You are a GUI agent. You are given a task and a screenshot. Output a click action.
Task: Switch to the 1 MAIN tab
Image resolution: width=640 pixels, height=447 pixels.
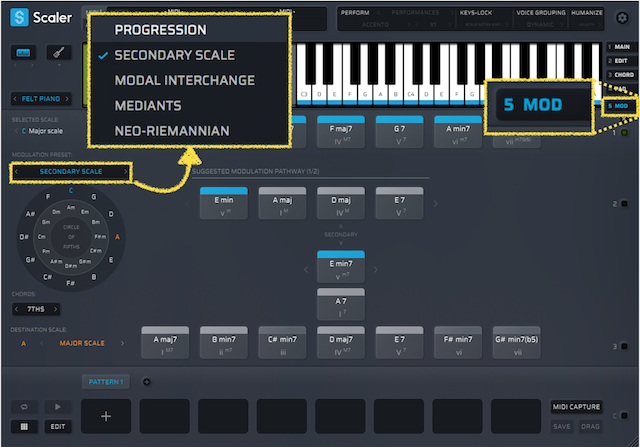[620, 47]
